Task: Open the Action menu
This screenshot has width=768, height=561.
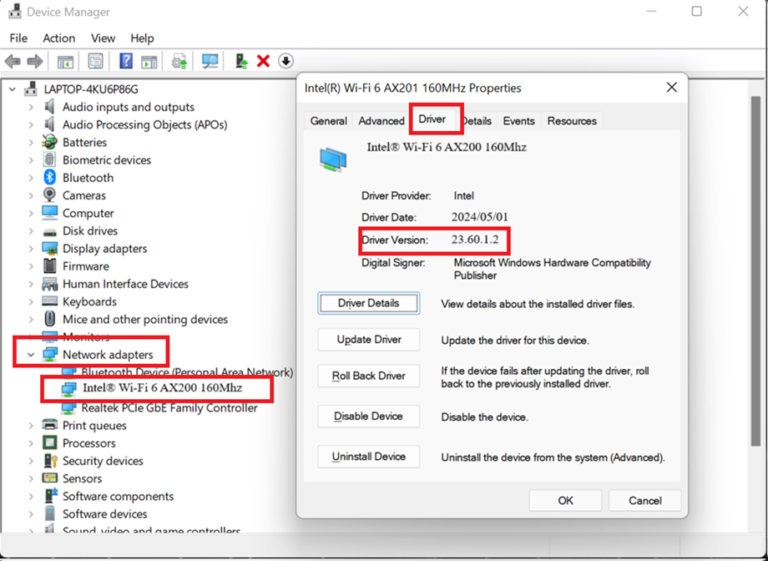Action: pos(59,38)
